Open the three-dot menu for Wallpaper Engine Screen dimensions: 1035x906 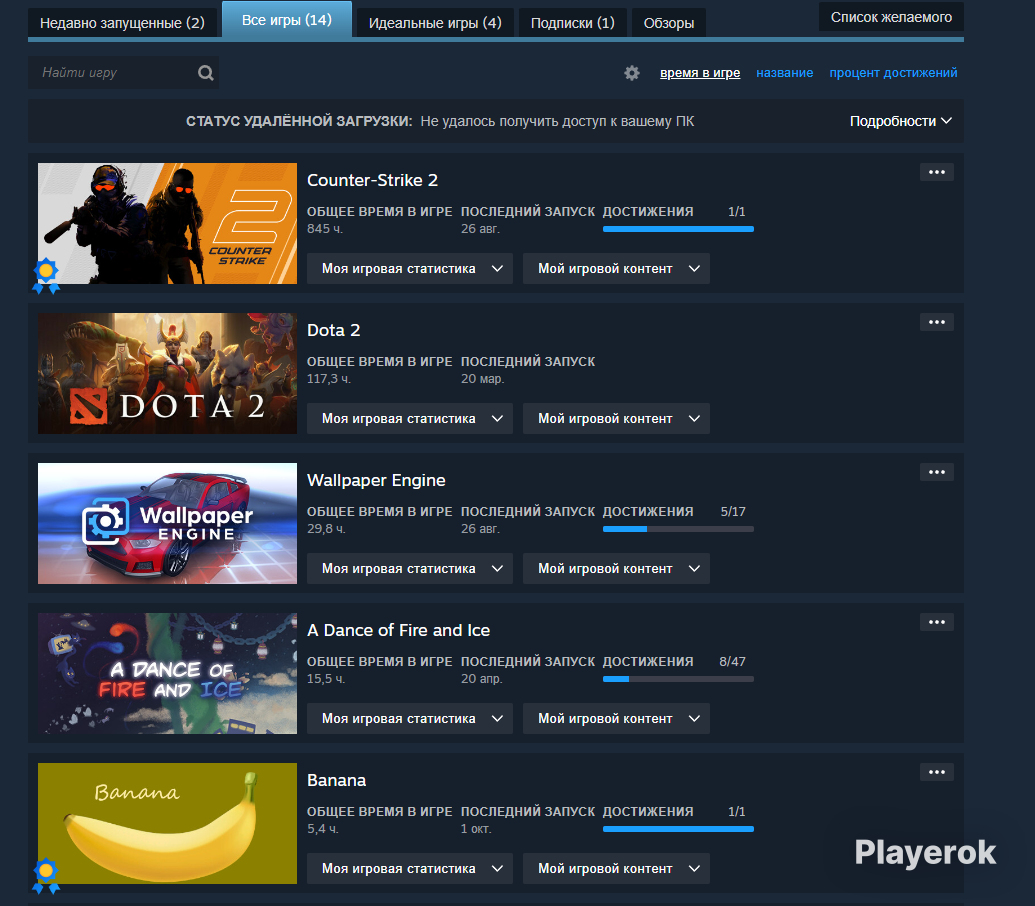tap(937, 472)
